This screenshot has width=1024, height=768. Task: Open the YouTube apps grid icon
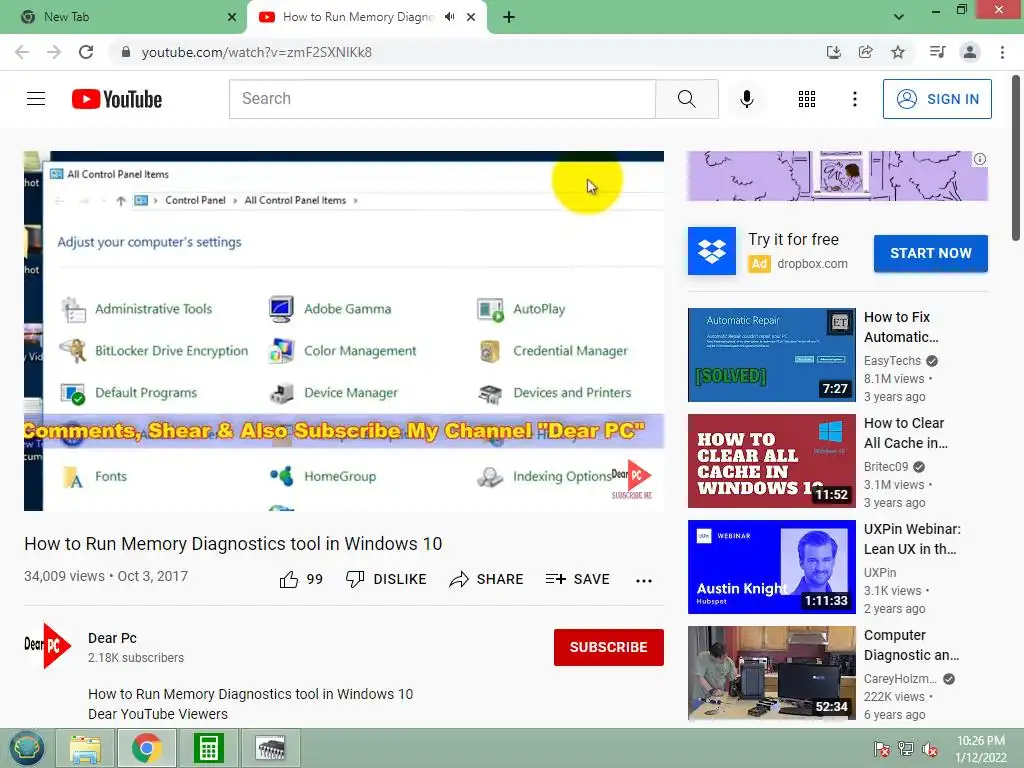tap(807, 99)
